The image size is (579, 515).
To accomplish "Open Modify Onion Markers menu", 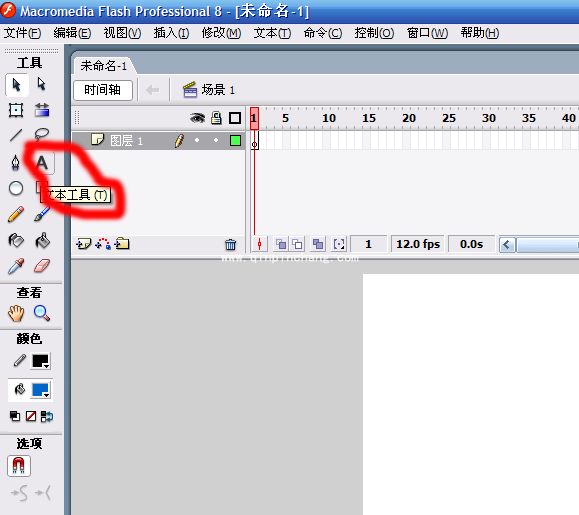I will click(339, 244).
